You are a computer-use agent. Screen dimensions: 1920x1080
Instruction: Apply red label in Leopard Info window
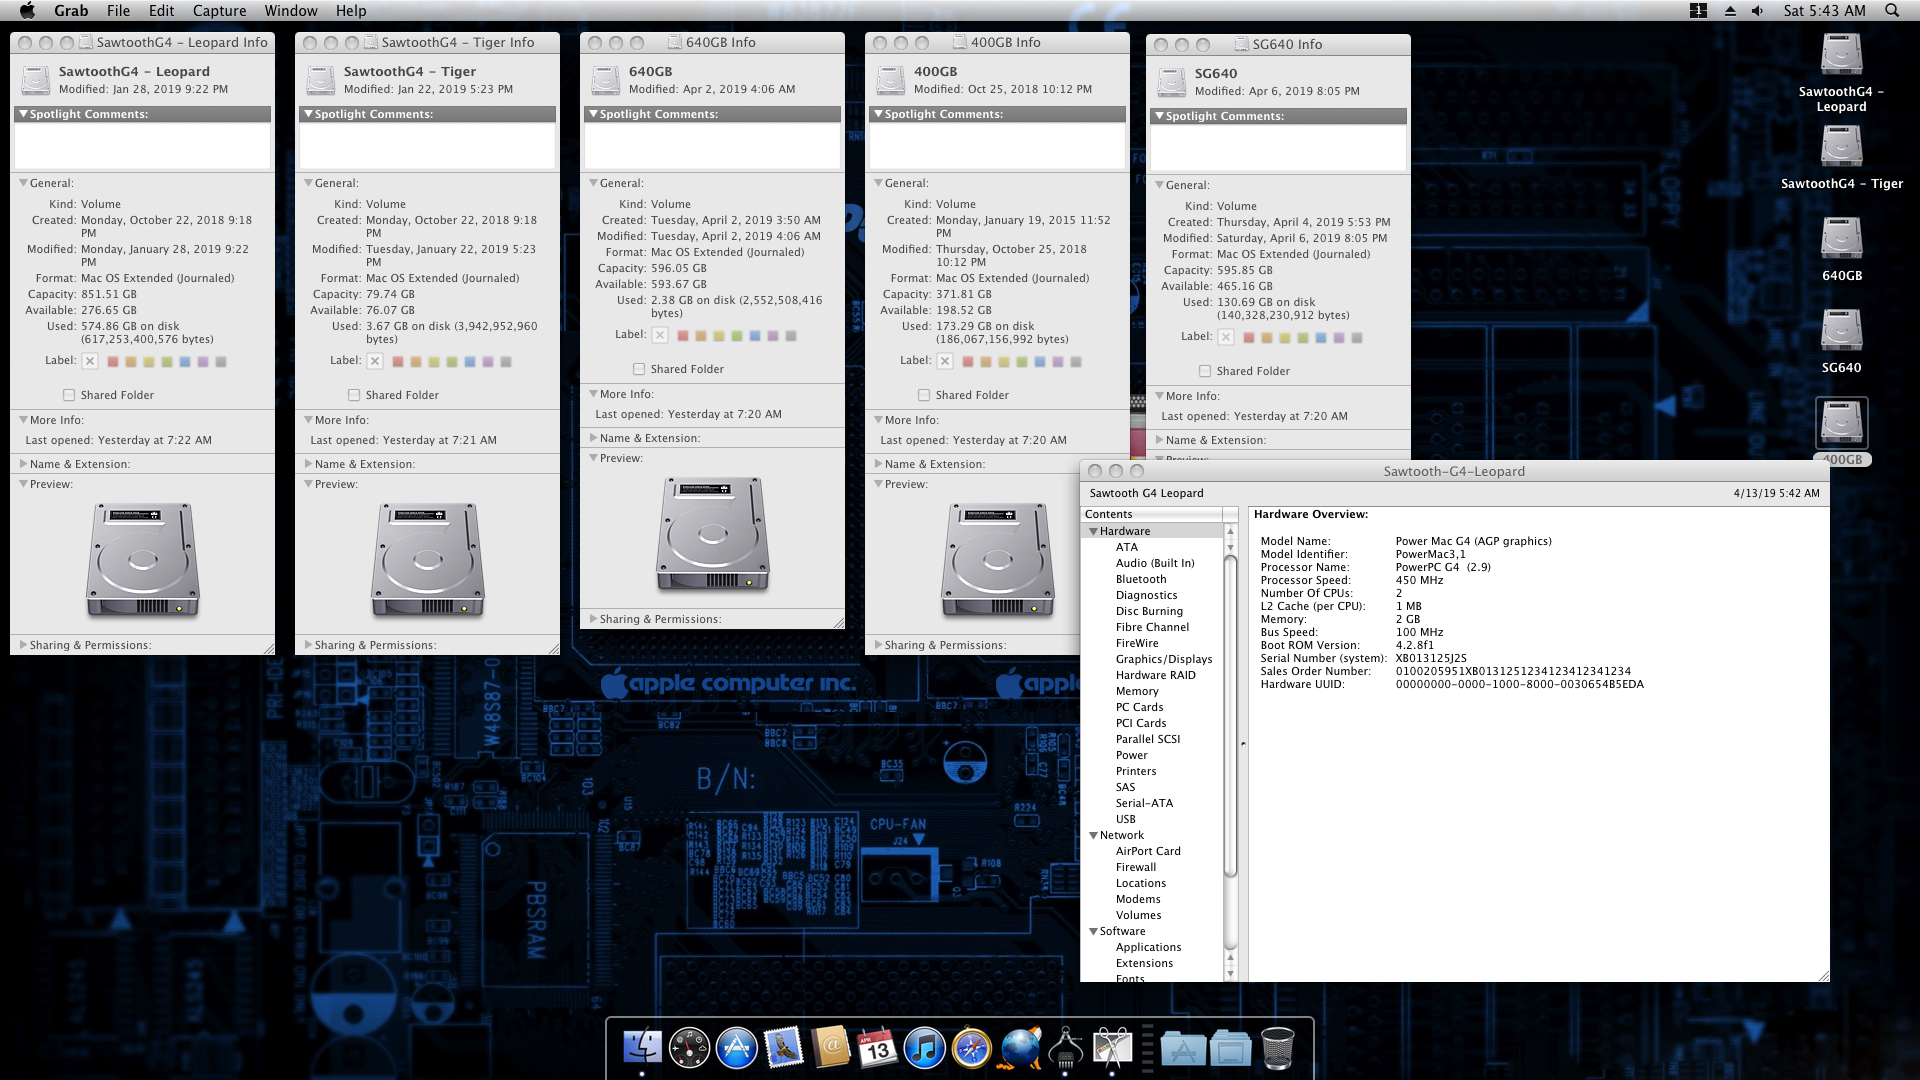(x=113, y=361)
